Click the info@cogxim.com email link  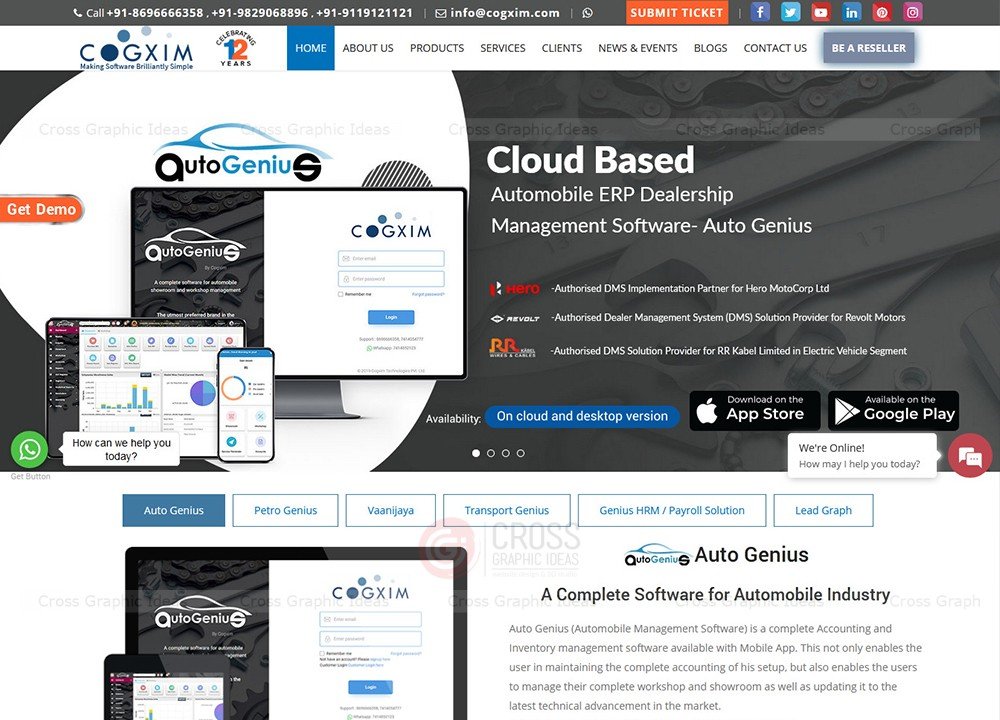coord(504,13)
